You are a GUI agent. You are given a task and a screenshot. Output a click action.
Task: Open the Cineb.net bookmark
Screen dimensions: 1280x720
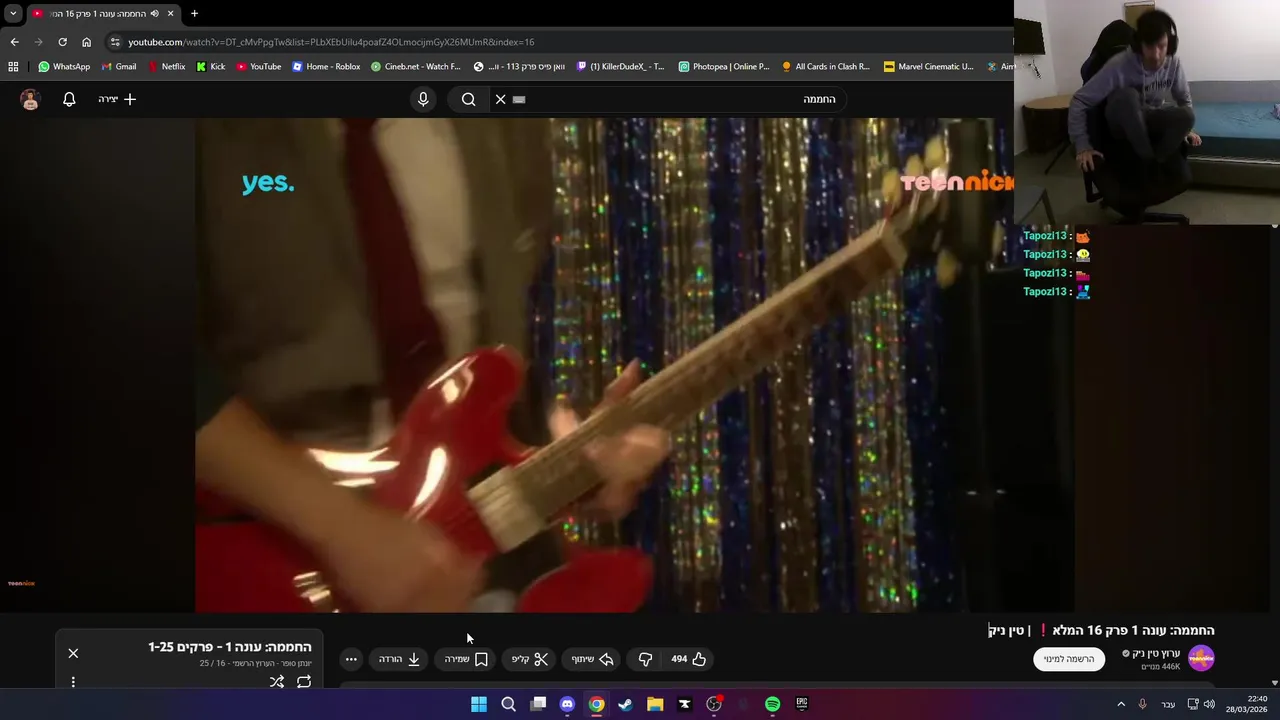pos(416,67)
